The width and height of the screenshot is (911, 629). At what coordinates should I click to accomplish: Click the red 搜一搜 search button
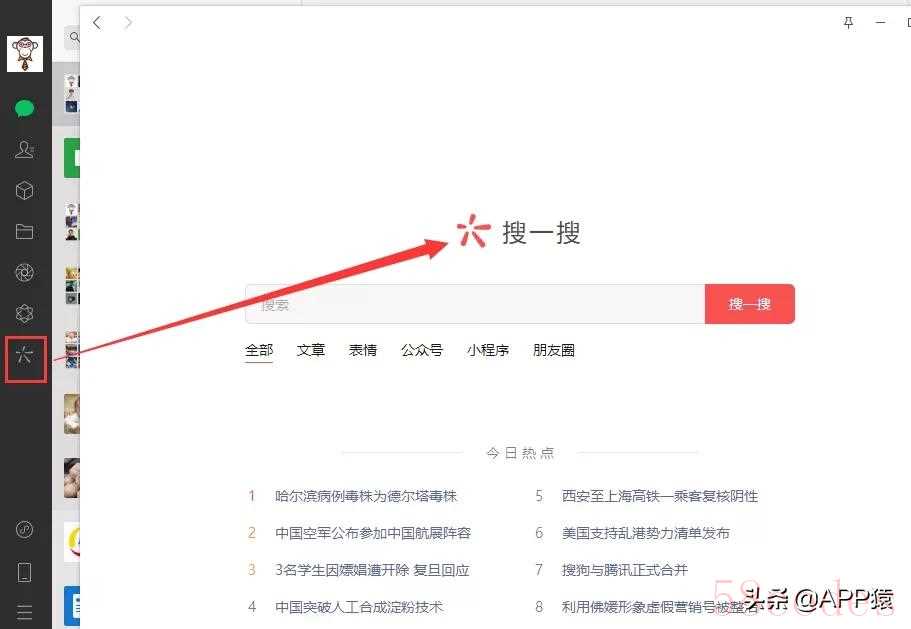point(749,304)
